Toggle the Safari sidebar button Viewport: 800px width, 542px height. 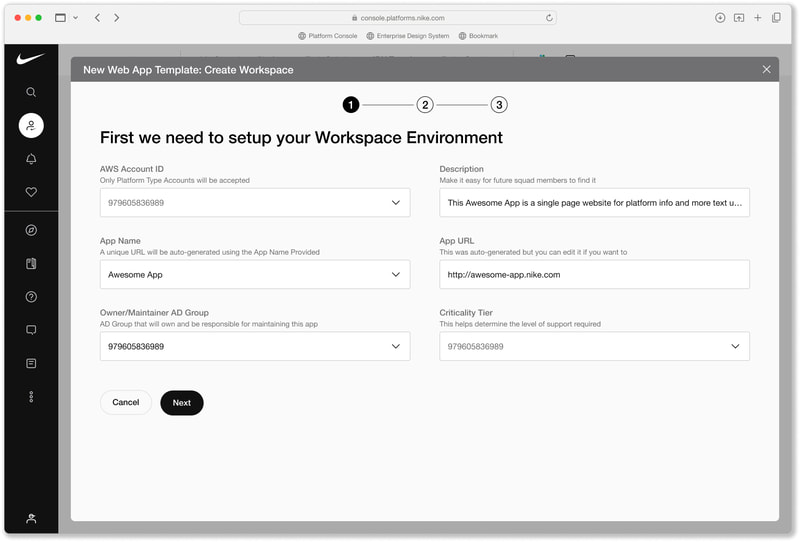pos(60,18)
